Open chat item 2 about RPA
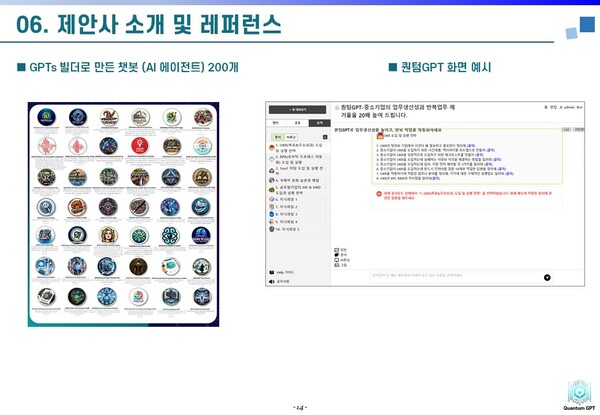600x415 pixels. (298, 160)
